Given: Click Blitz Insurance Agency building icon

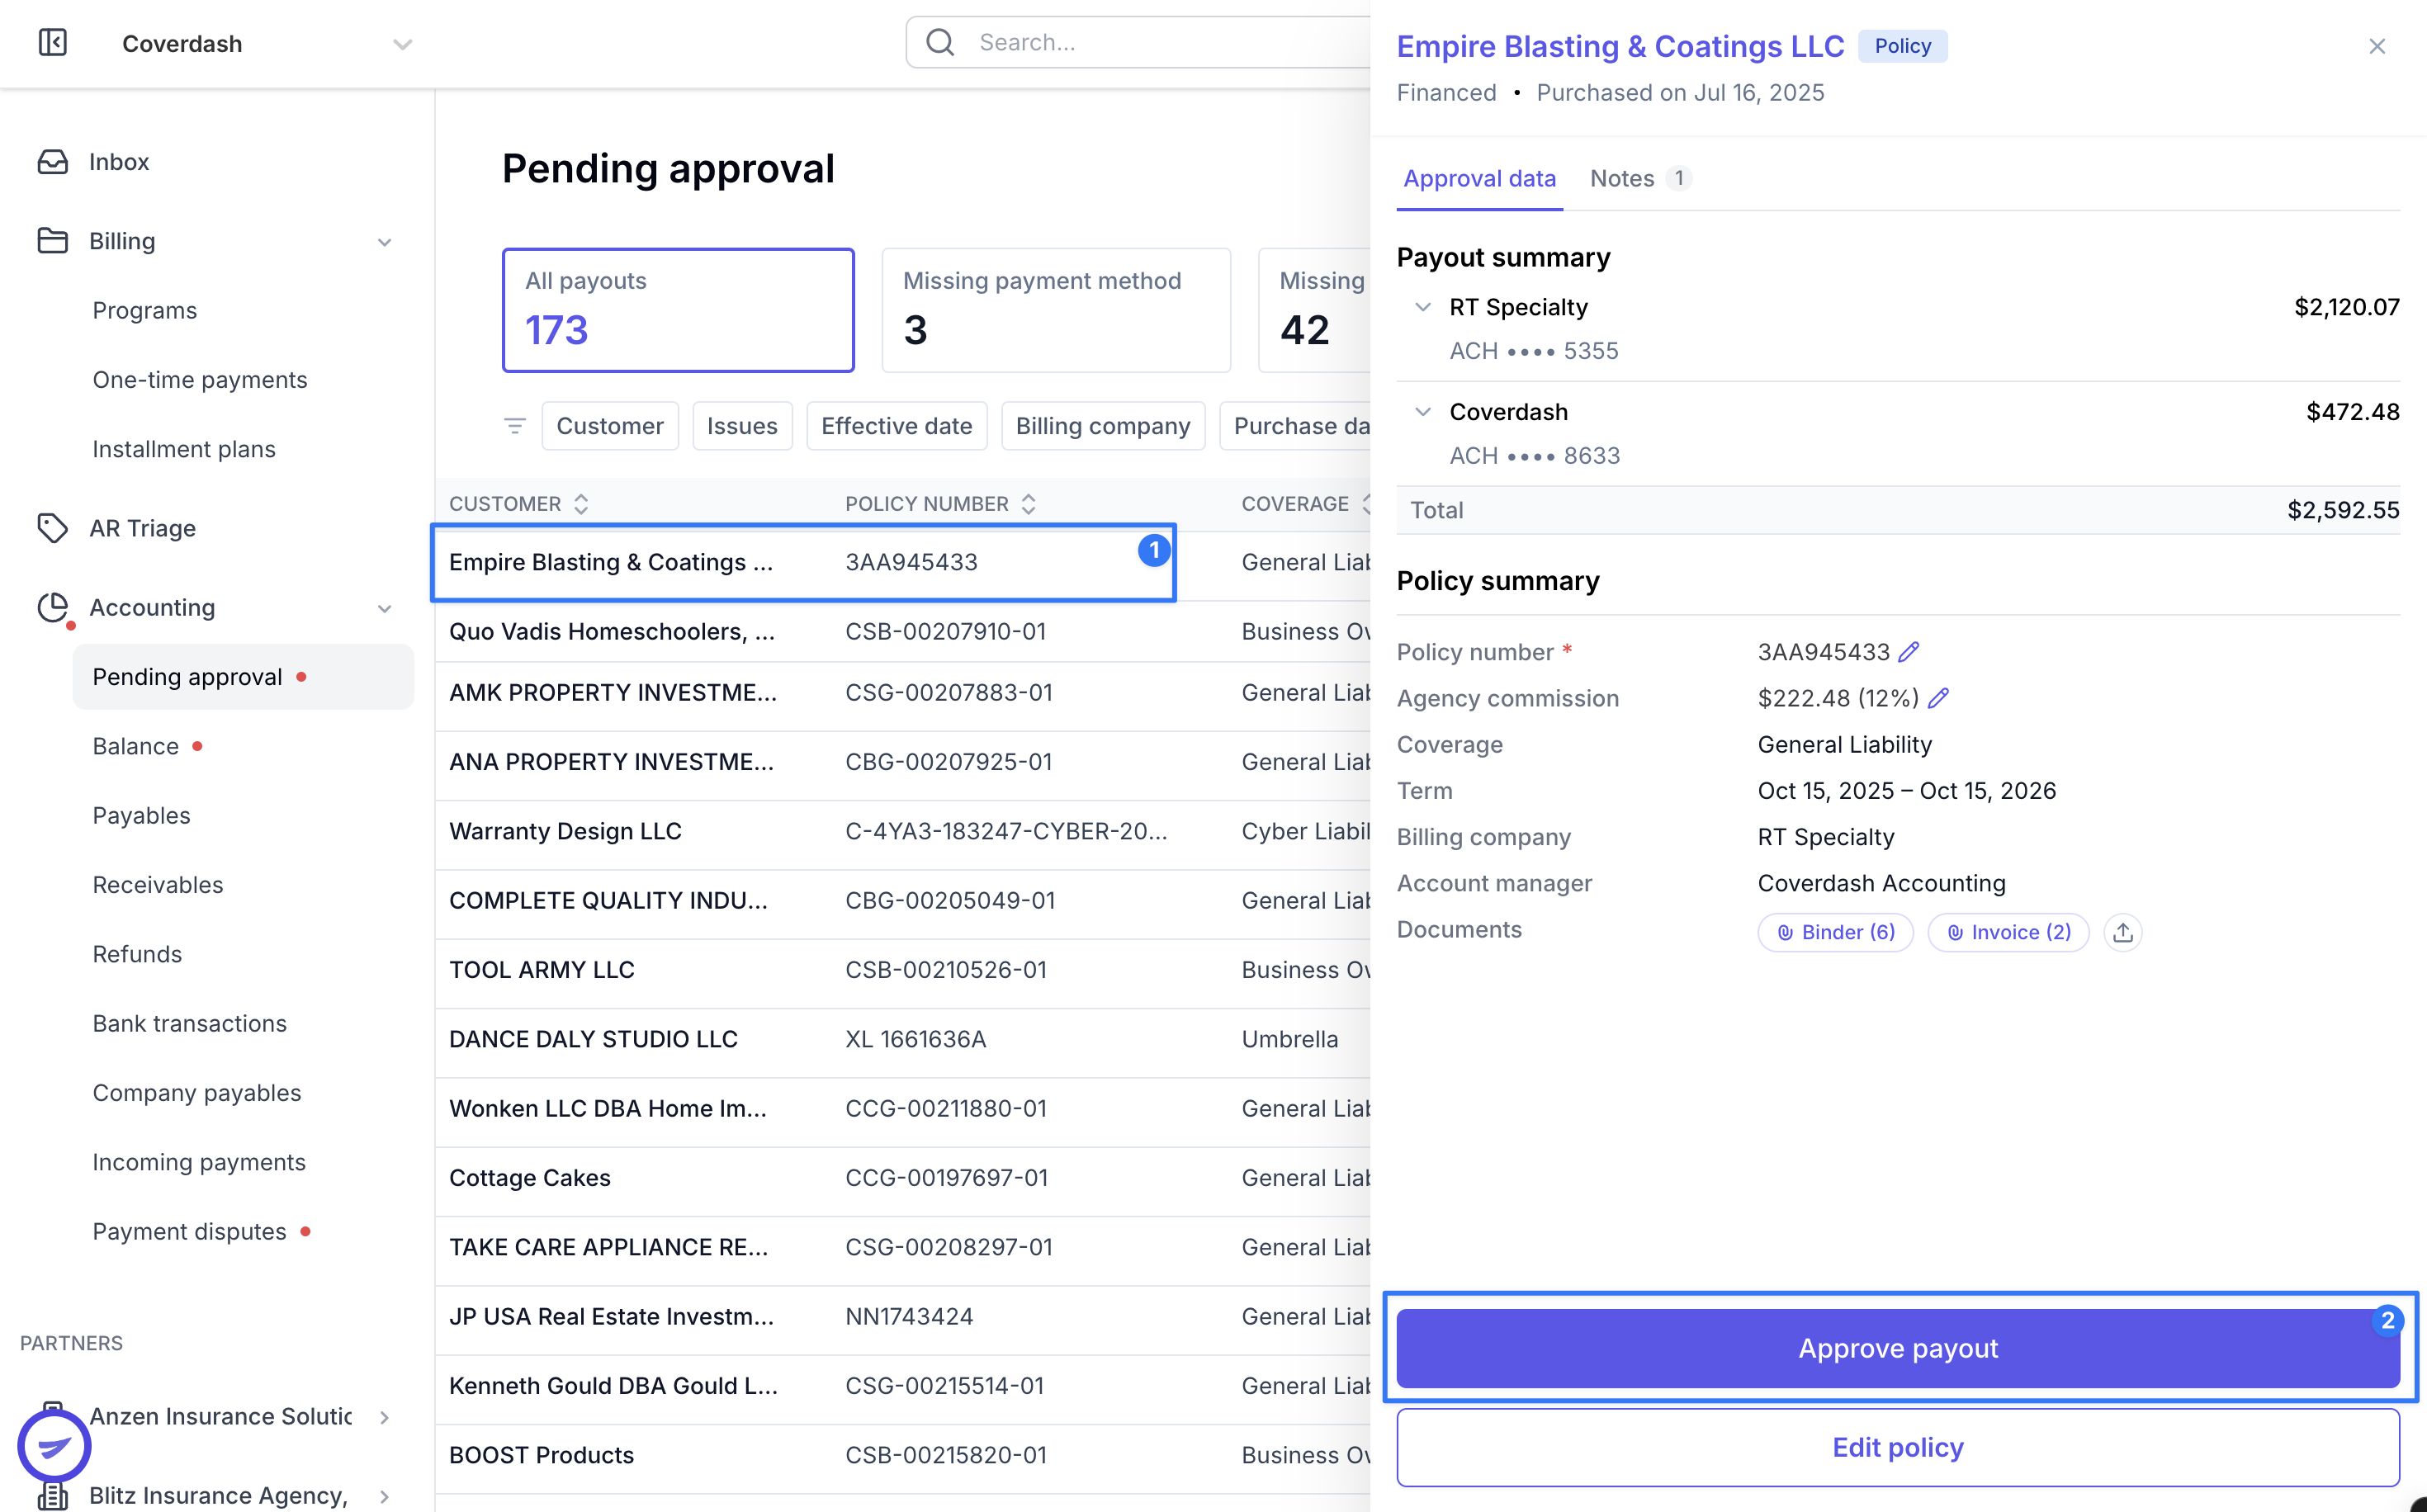Looking at the screenshot, I should coord(53,1496).
